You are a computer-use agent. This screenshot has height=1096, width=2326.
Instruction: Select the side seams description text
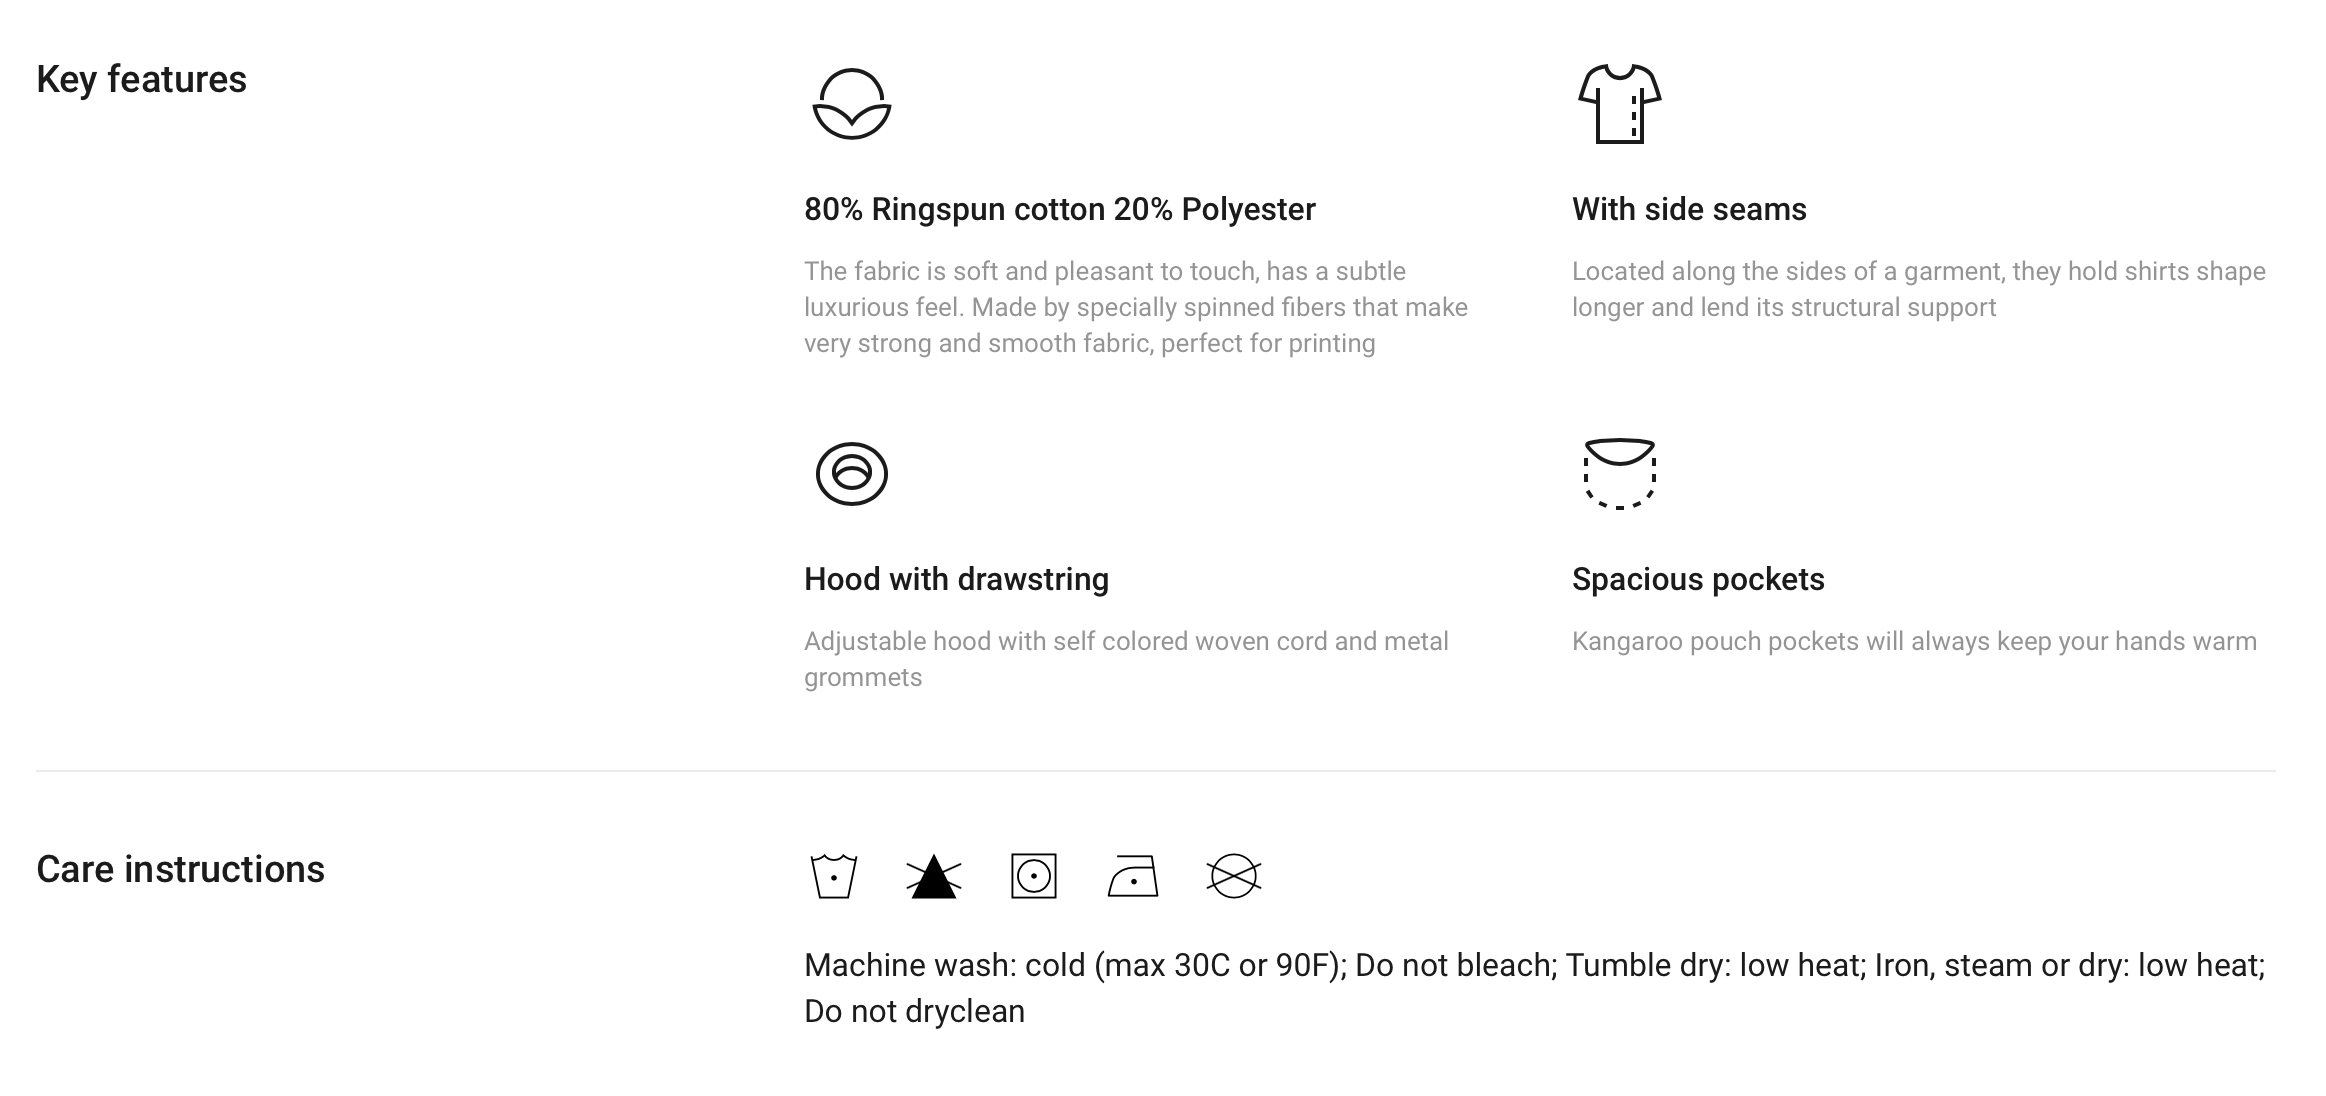[x=1918, y=289]
